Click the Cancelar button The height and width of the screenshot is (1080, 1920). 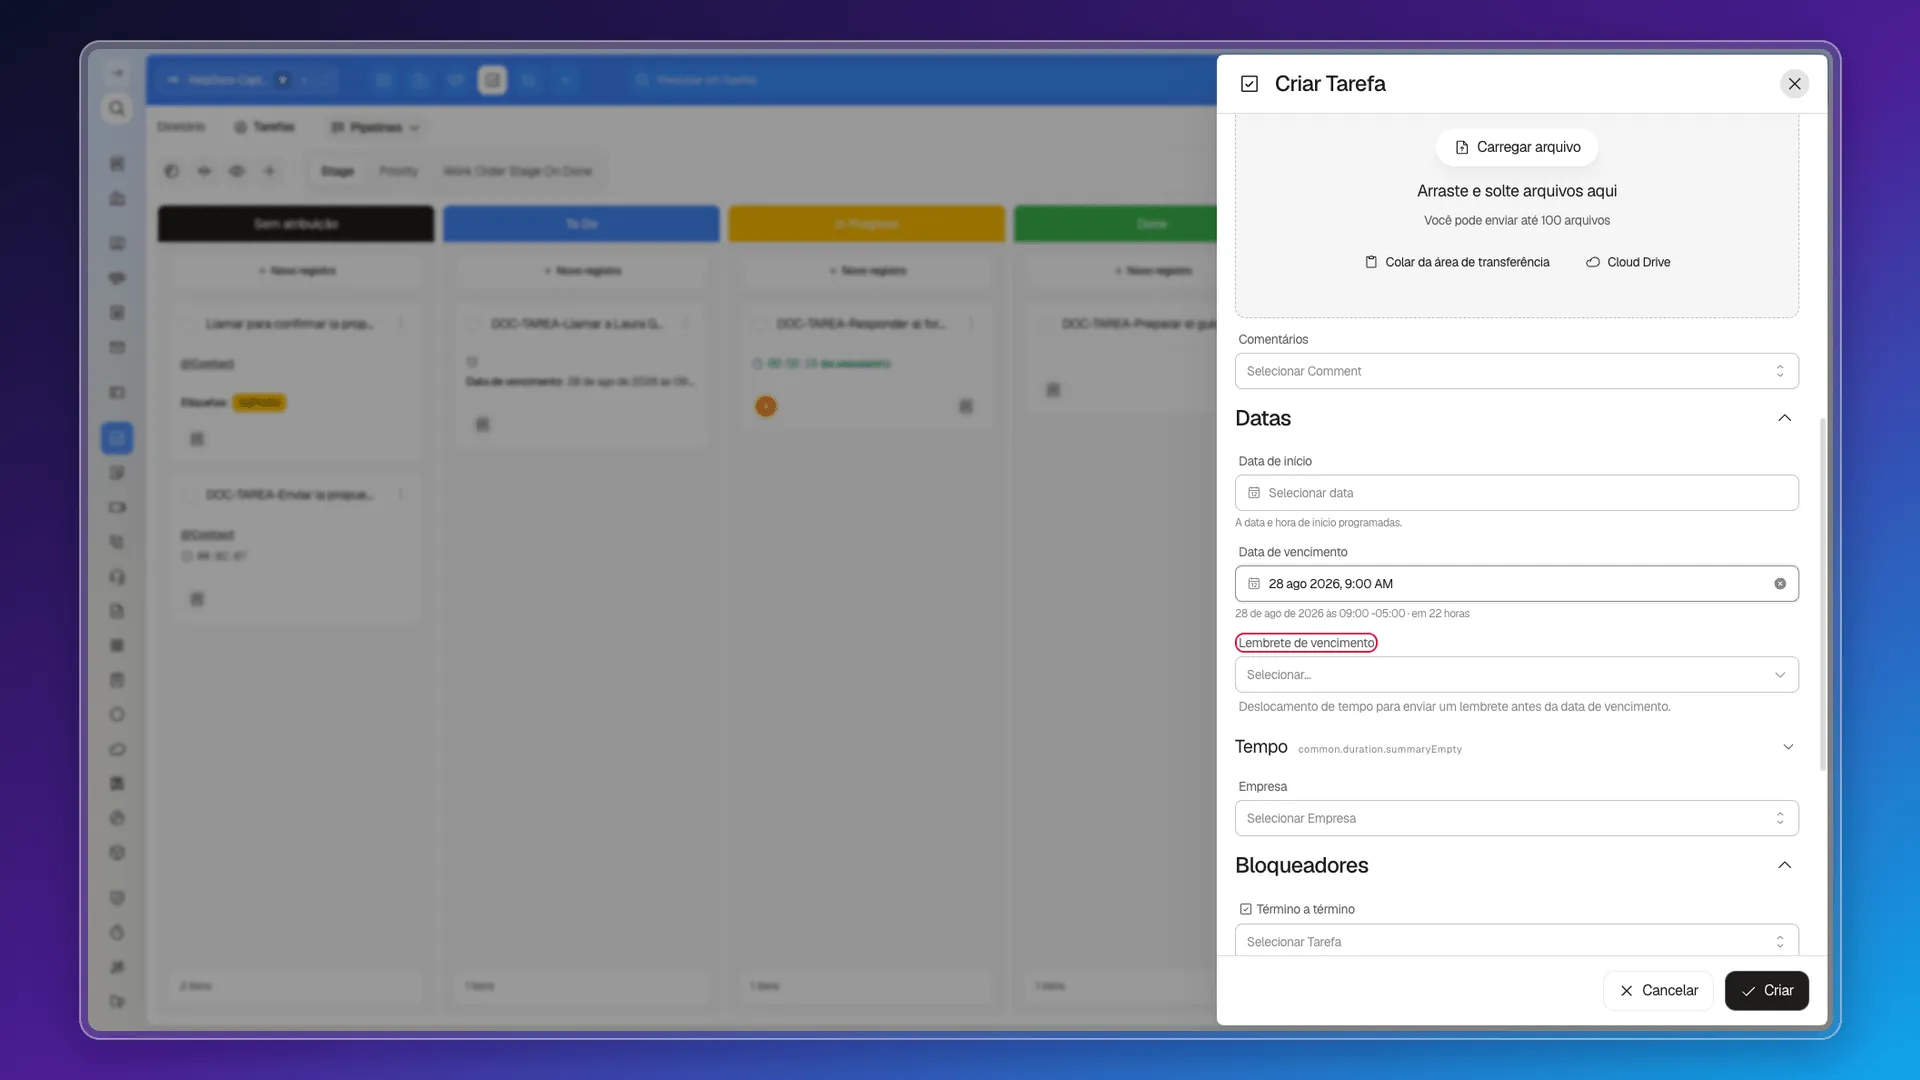coord(1658,990)
